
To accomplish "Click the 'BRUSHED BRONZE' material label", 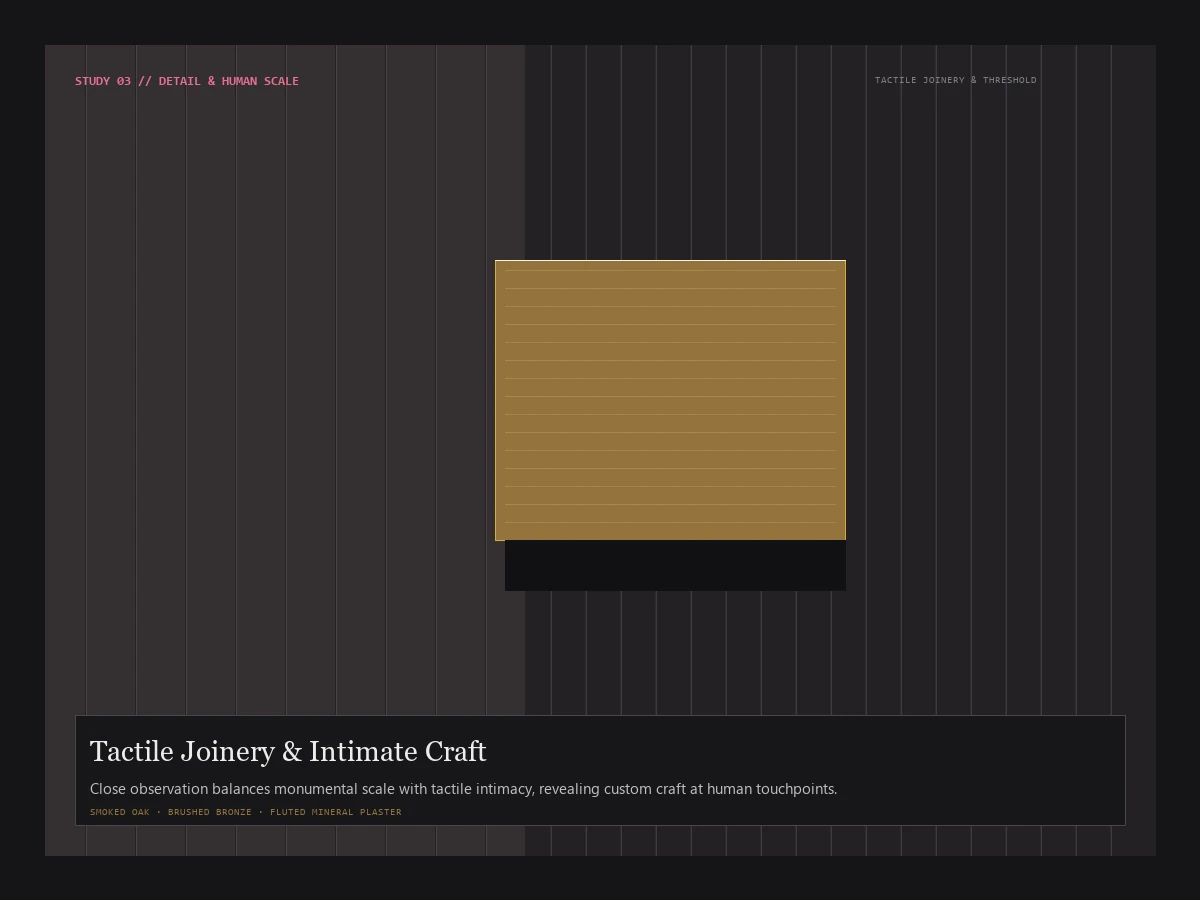I will pyautogui.click(x=210, y=812).
